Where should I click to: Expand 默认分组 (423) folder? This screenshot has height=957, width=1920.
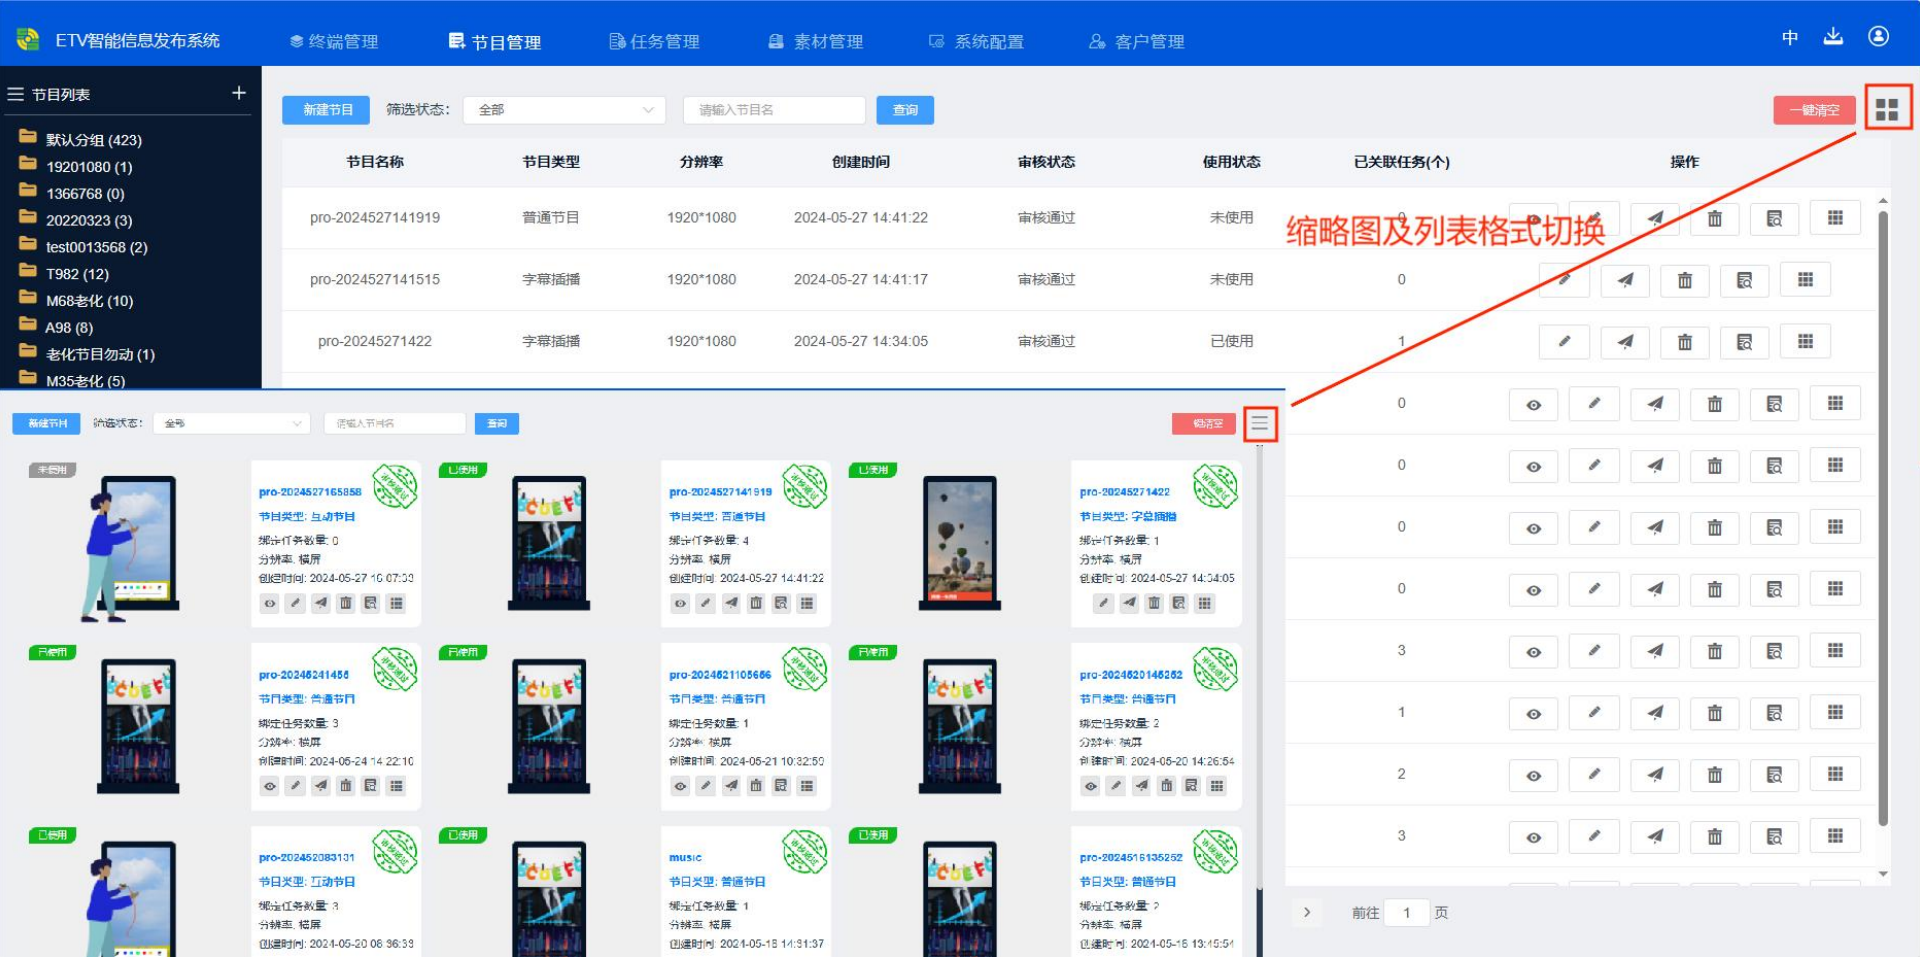(93, 140)
